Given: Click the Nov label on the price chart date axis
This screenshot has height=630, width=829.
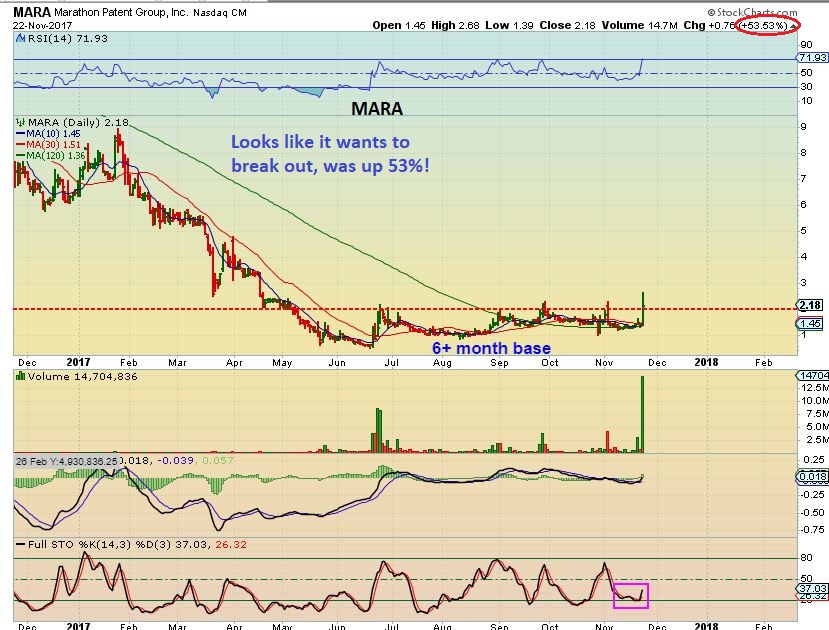Looking at the screenshot, I should [x=604, y=363].
